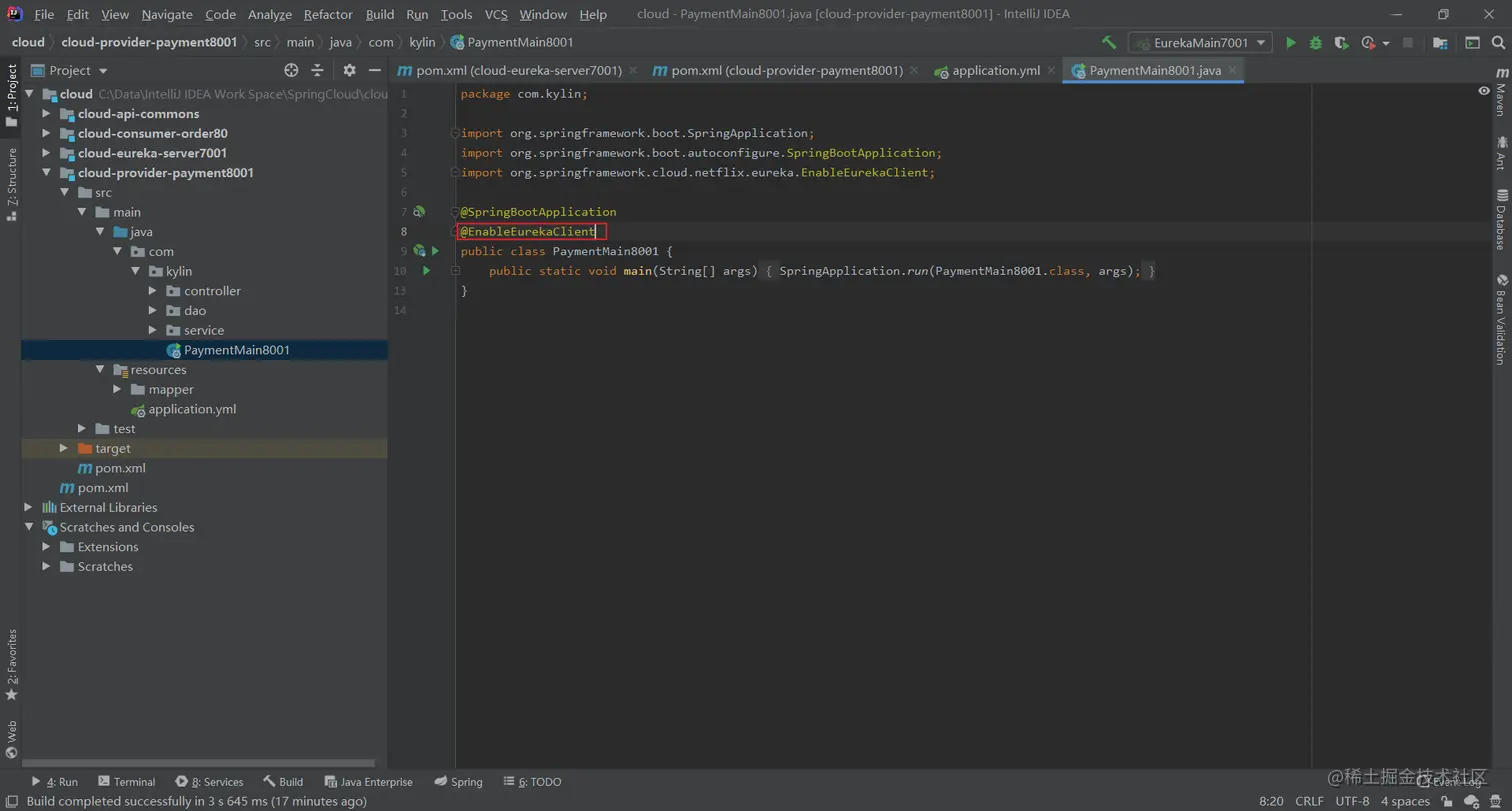Toggle the 1: Project tool window stripe

tap(11, 95)
